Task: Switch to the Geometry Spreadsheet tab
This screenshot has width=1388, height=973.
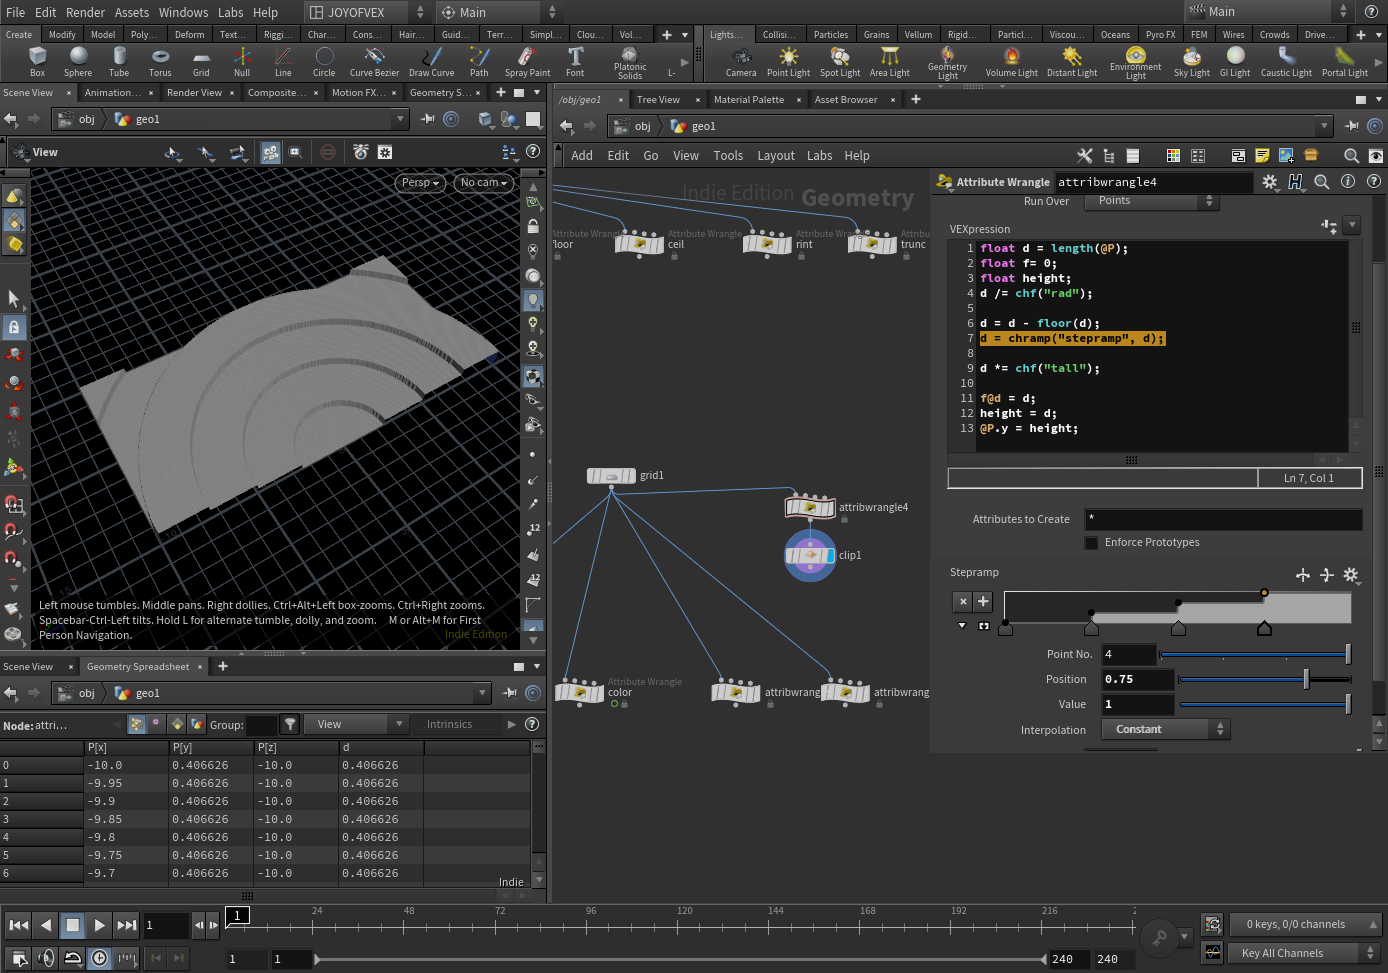Action: 138,667
